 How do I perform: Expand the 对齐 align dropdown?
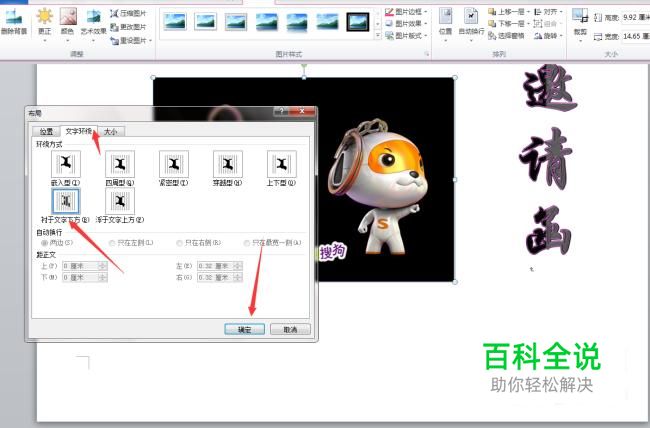click(561, 12)
